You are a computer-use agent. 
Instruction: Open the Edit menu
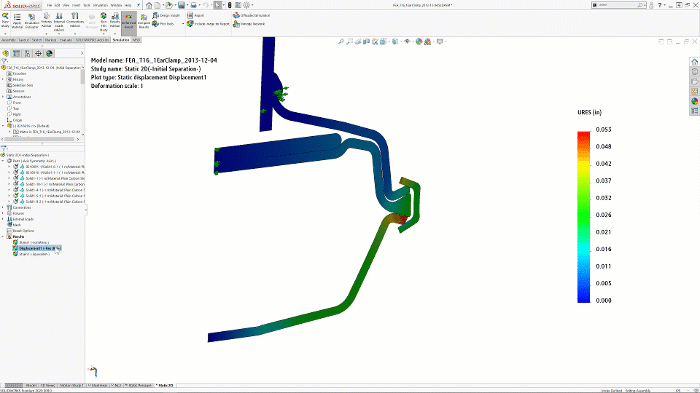pos(57,5)
